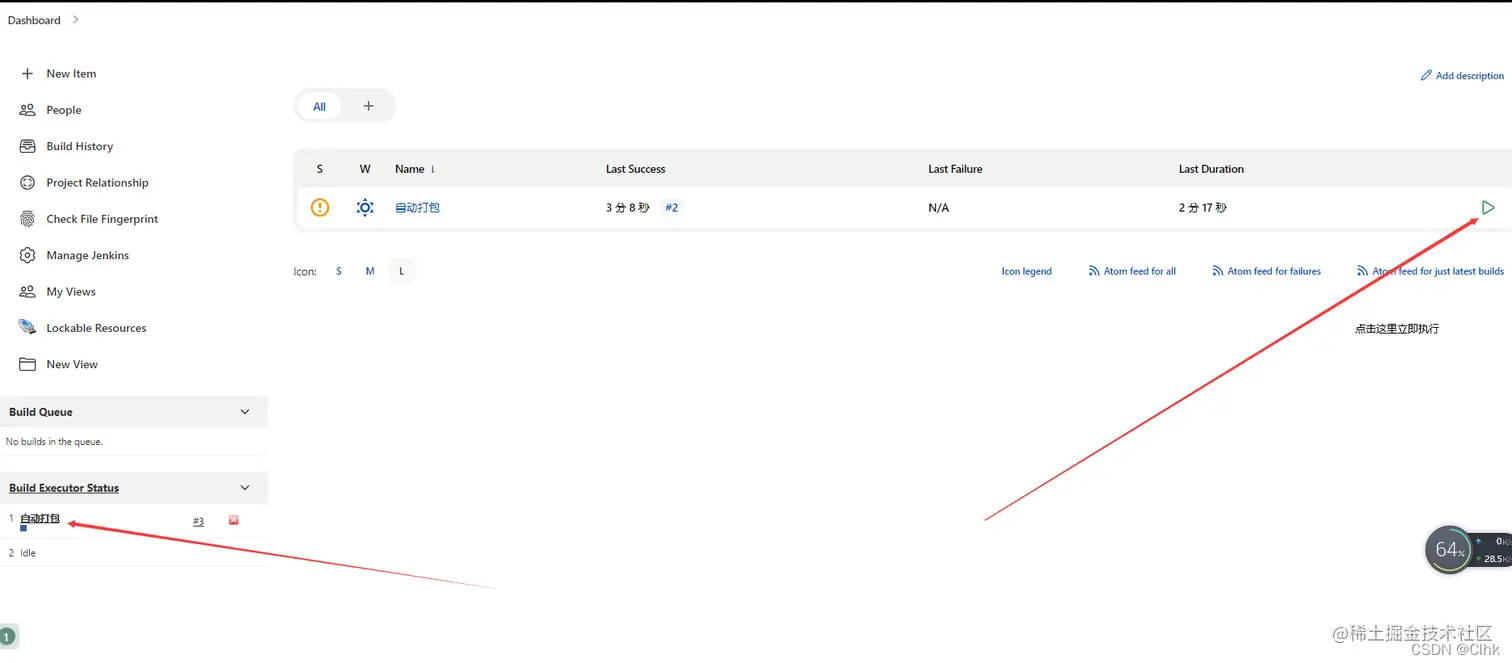Click the '2 分 17 秒' duration cell

[1203, 208]
